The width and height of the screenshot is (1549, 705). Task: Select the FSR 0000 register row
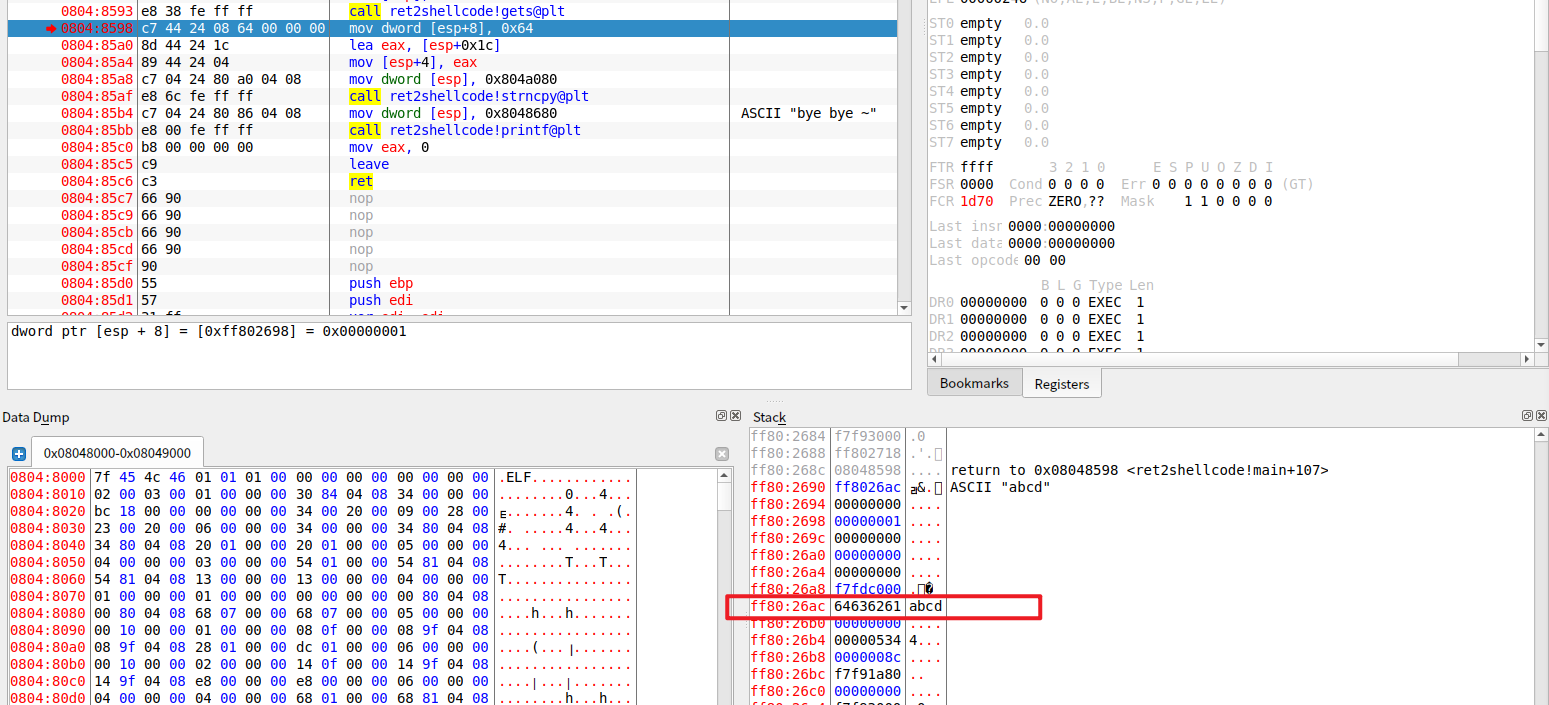pyautogui.click(x=1121, y=184)
